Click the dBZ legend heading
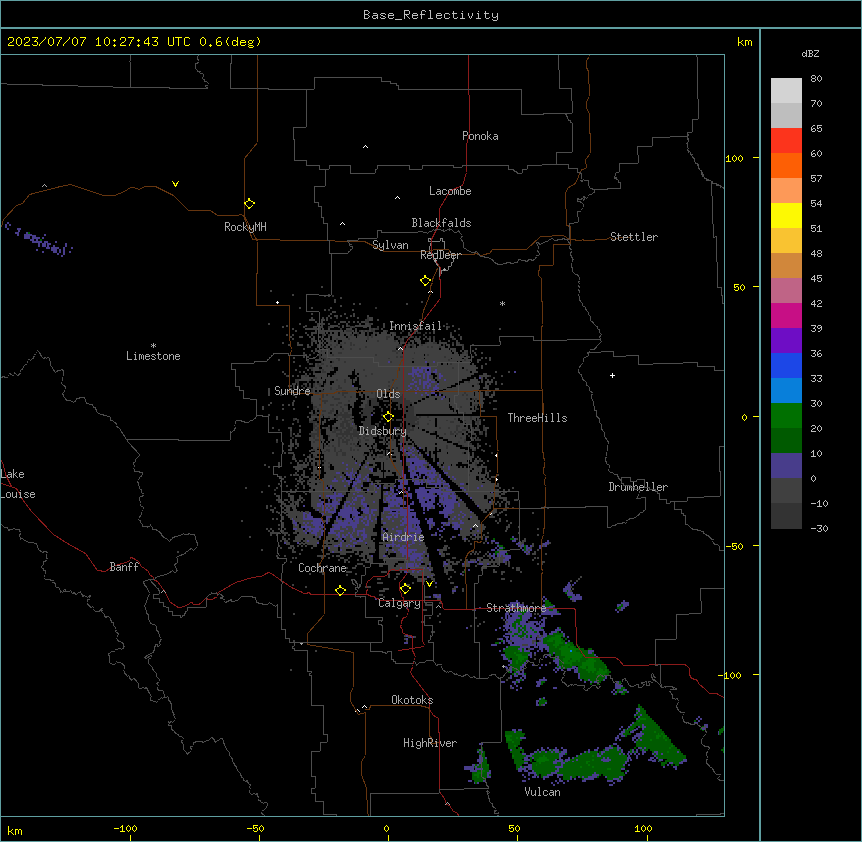The height and width of the screenshot is (842, 862). tap(810, 53)
